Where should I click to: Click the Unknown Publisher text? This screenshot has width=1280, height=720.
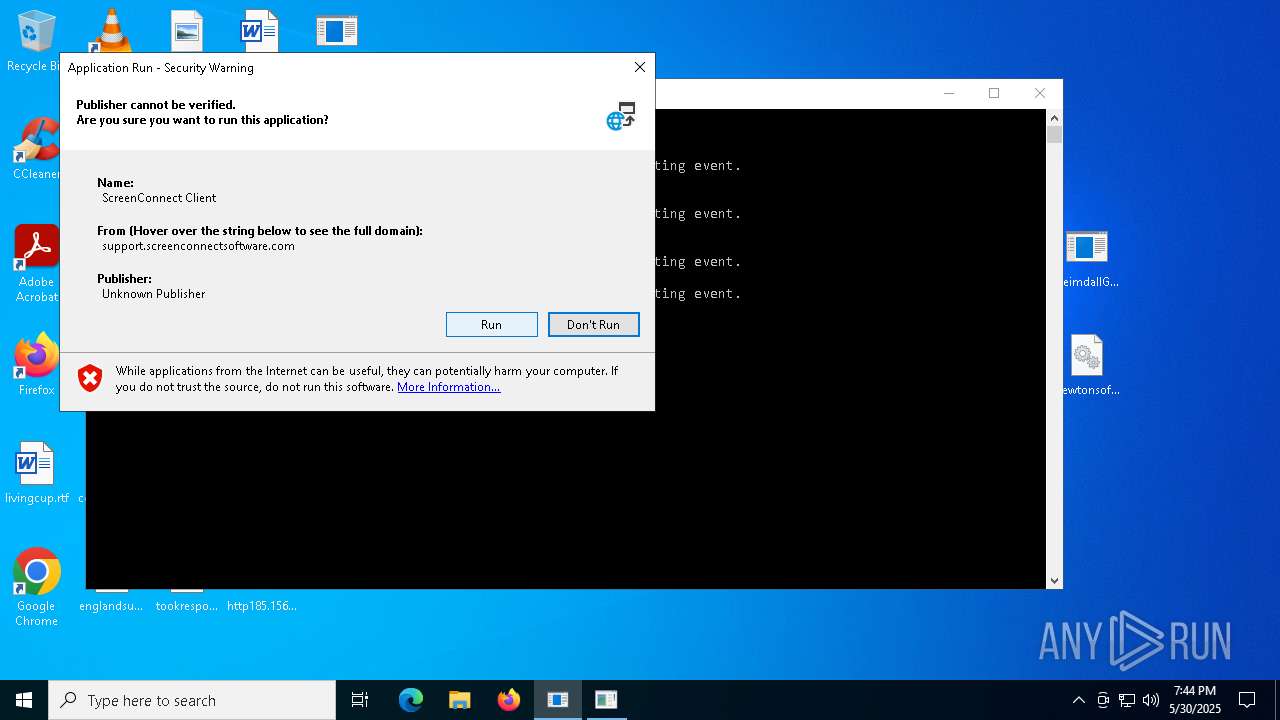point(153,294)
